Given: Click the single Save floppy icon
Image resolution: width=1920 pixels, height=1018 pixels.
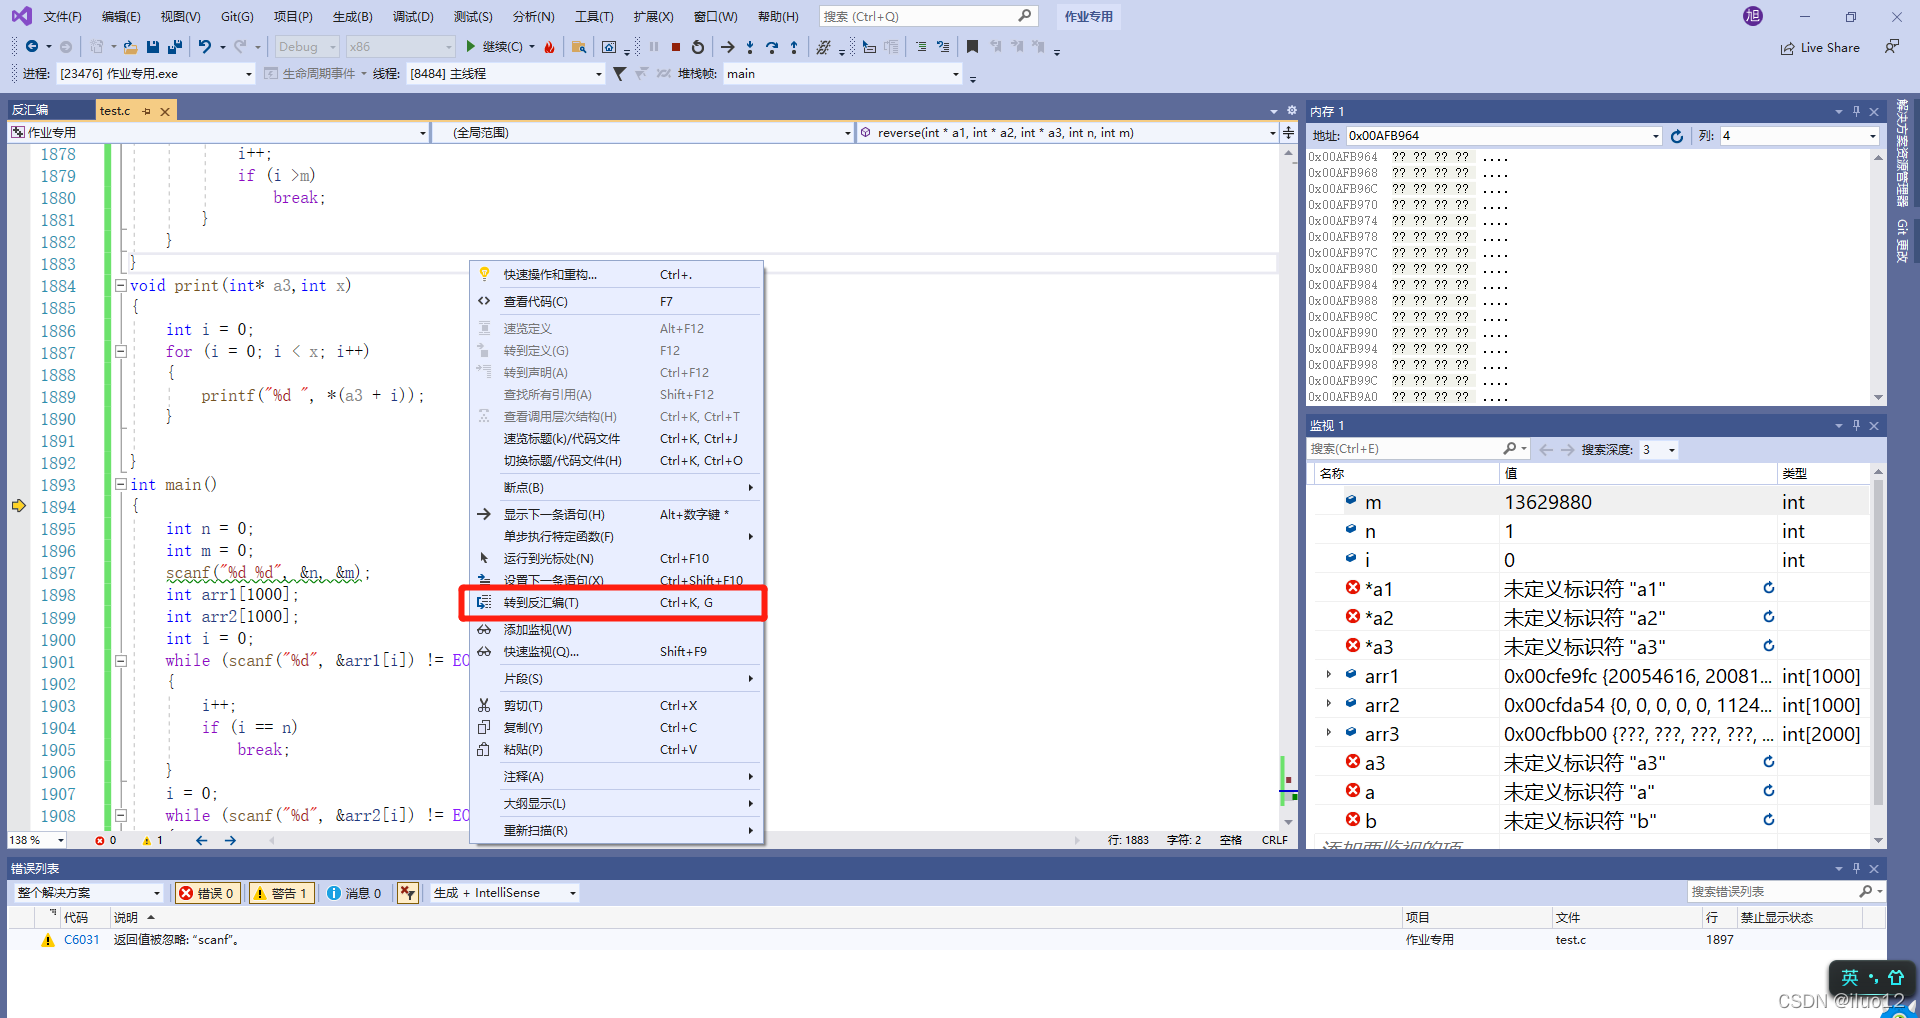Looking at the screenshot, I should coord(153,47).
